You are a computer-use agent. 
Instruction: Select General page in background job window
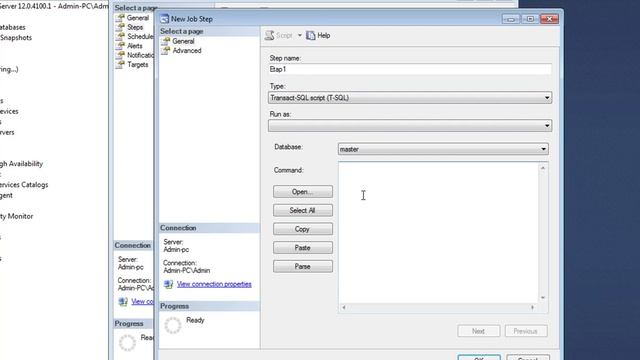138,18
